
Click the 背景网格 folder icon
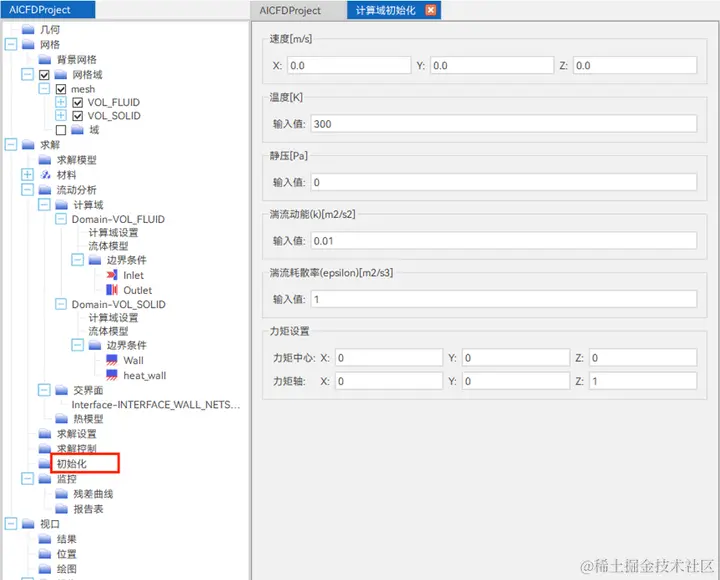(45, 59)
